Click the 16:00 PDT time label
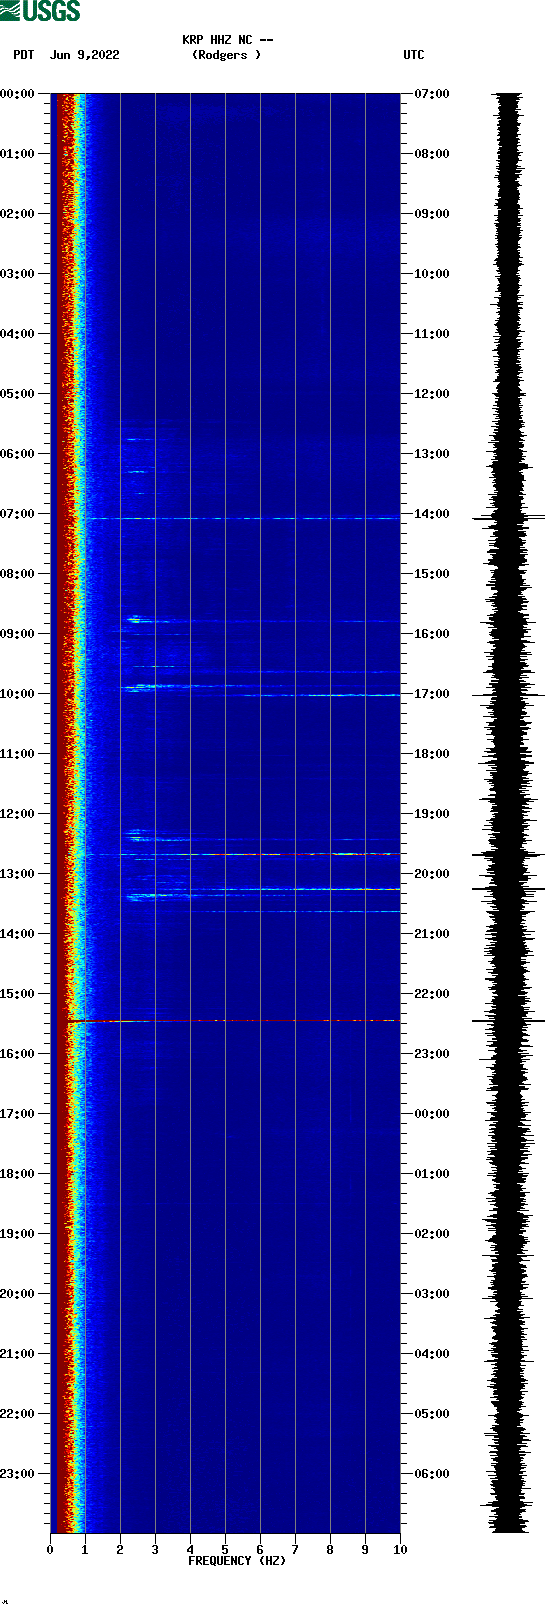 click(17, 1054)
